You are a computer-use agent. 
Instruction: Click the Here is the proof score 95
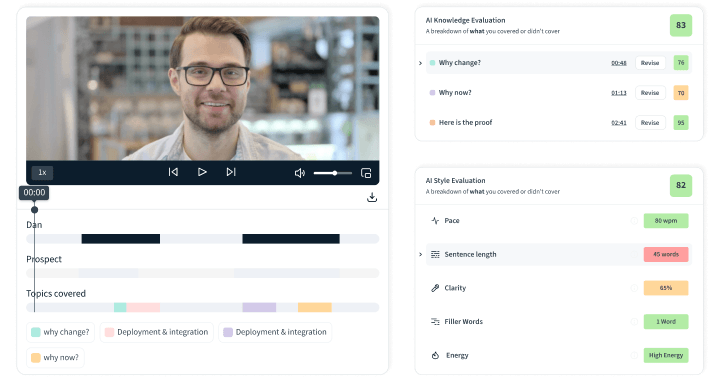pos(681,123)
